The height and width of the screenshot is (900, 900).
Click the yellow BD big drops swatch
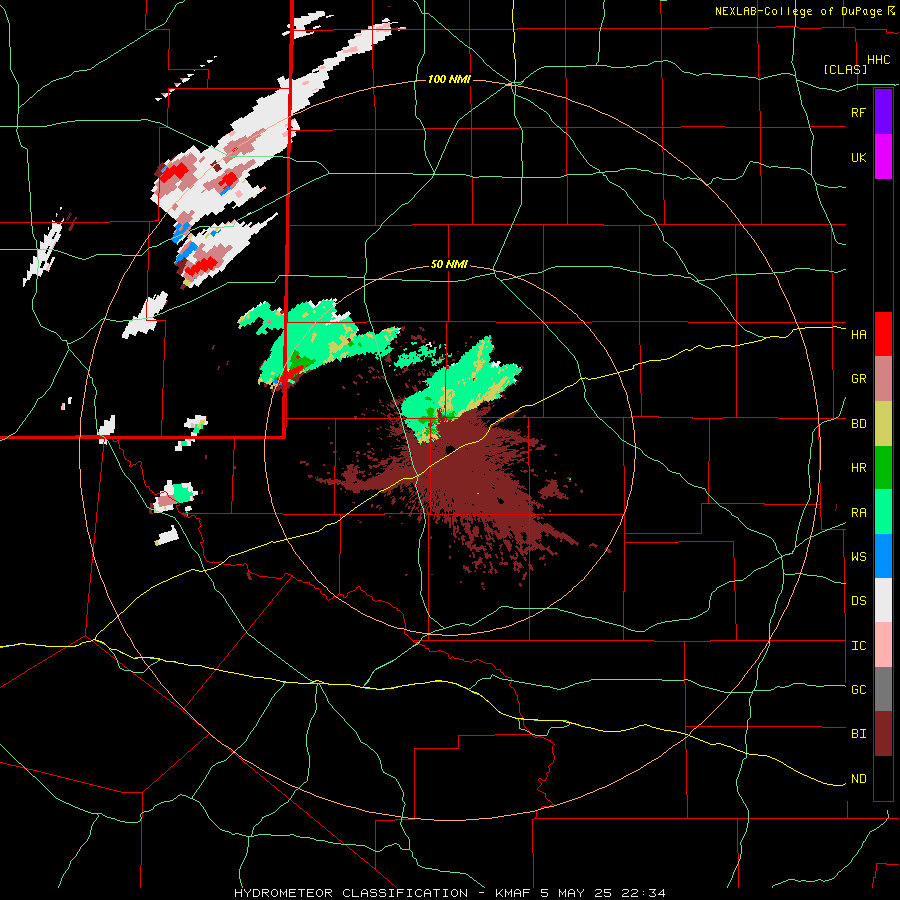click(x=883, y=424)
